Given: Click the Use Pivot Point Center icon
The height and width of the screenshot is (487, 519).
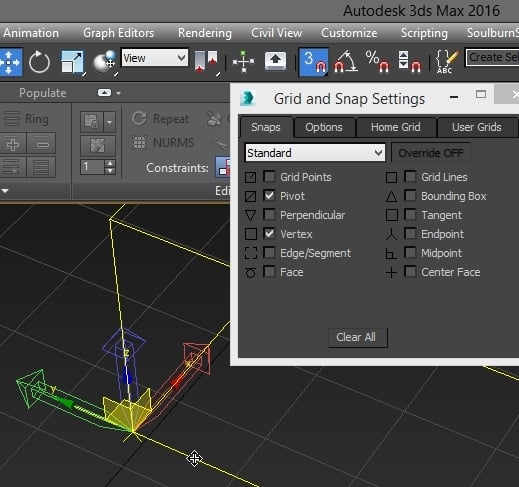Looking at the screenshot, I should [207, 62].
